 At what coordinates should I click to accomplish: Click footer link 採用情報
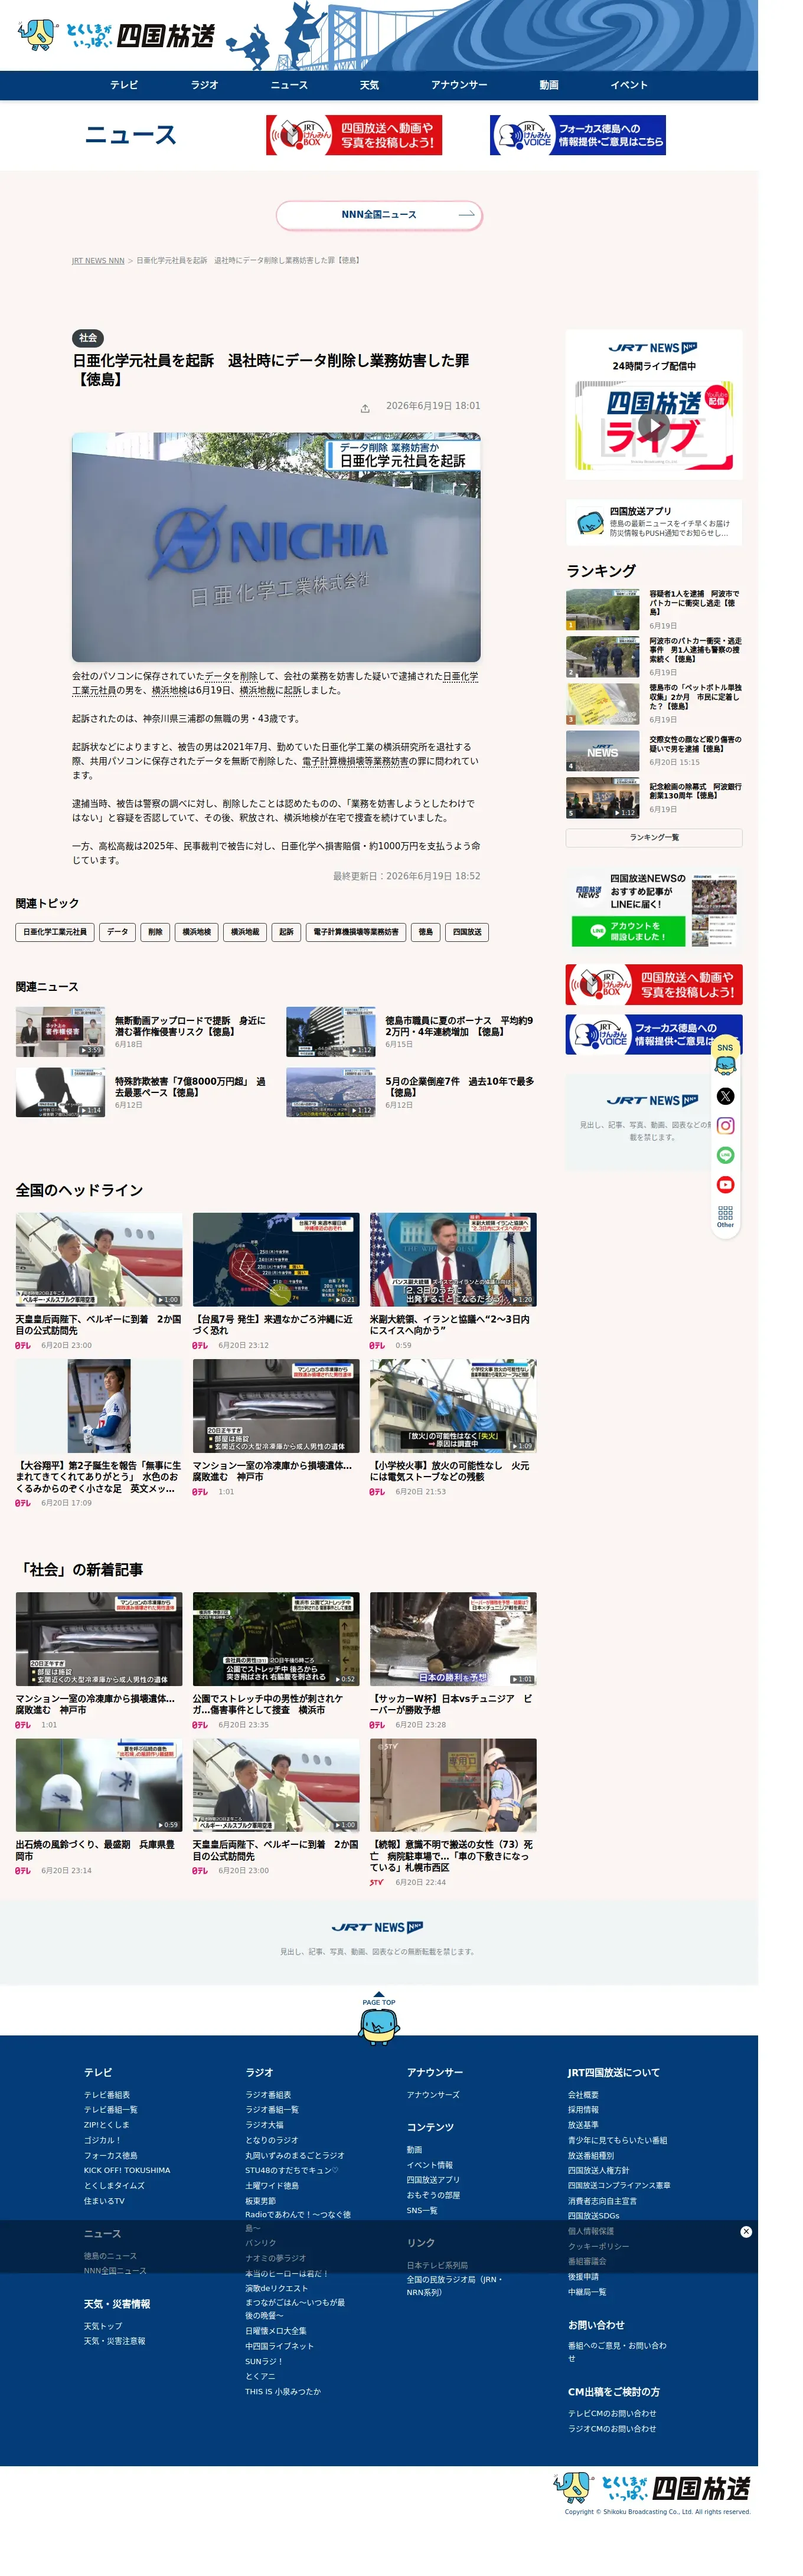tap(583, 2110)
